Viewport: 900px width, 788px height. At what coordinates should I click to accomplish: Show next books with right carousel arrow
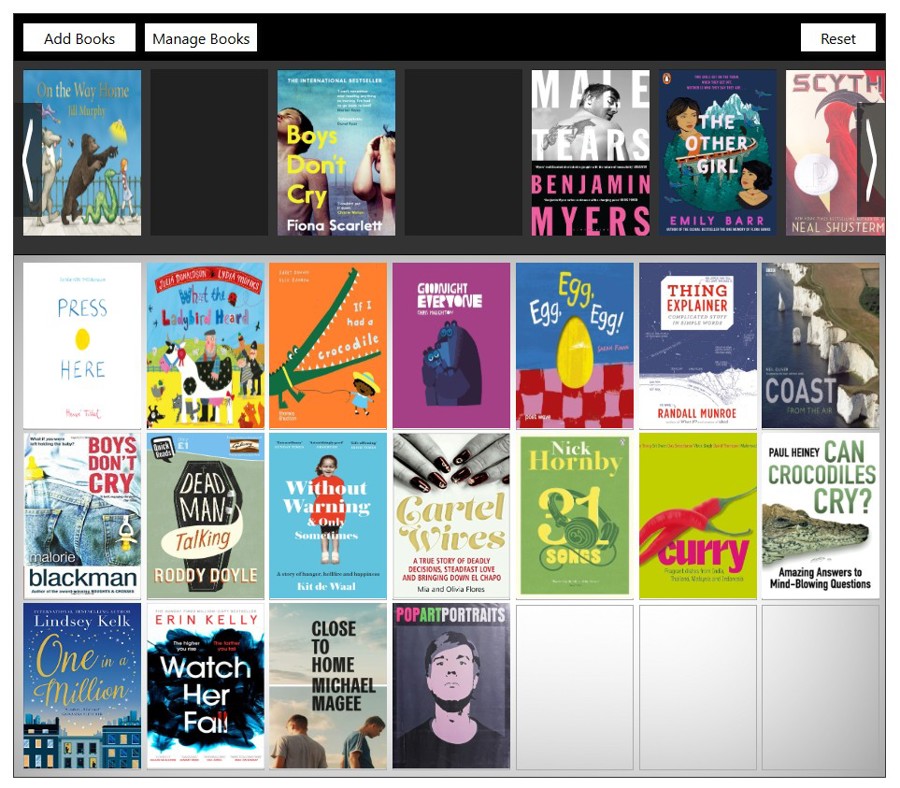point(871,160)
